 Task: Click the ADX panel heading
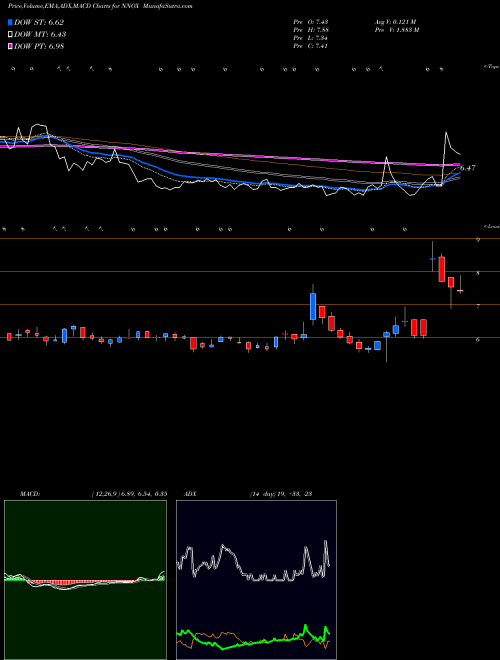190,494
